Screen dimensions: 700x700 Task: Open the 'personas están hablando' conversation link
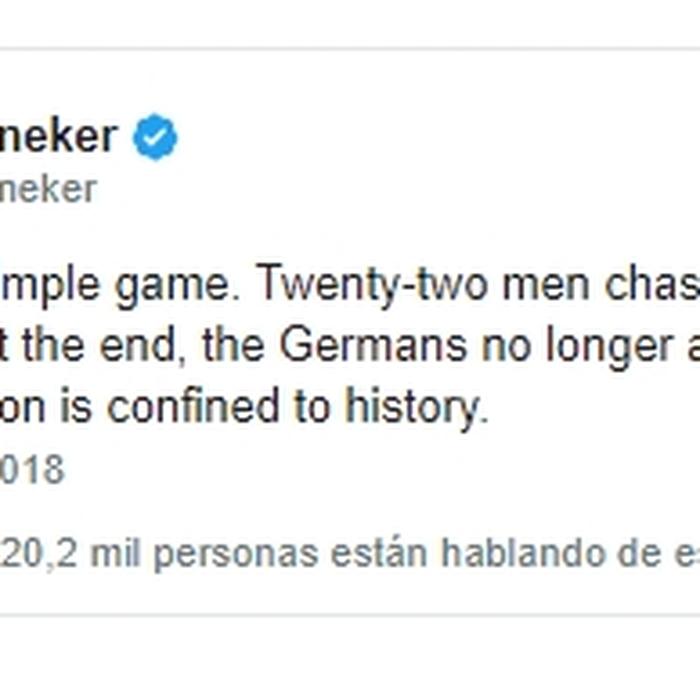coord(350,553)
